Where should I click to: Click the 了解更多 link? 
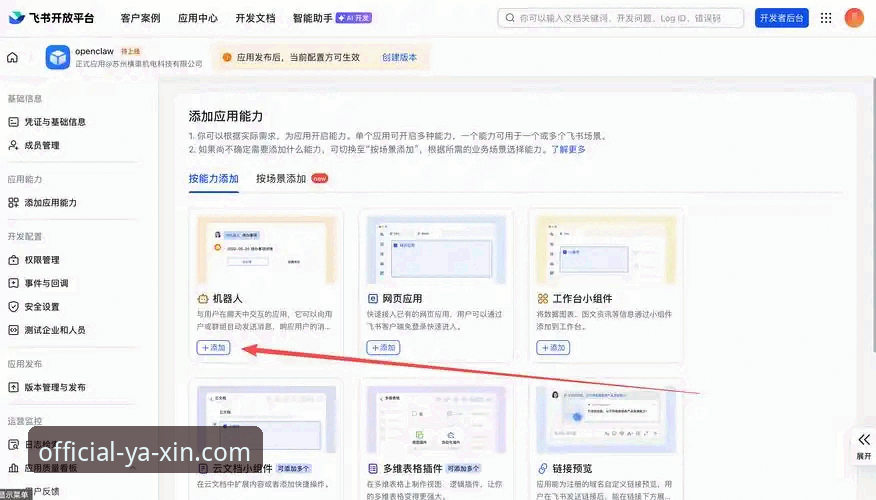pyautogui.click(x=568, y=149)
